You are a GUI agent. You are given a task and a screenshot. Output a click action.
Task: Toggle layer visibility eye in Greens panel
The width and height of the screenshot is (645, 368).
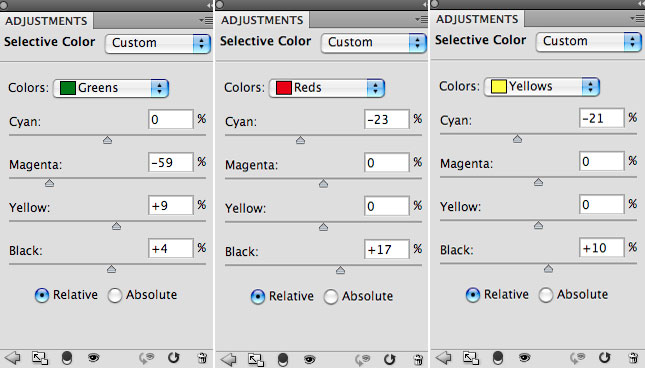tap(93, 358)
